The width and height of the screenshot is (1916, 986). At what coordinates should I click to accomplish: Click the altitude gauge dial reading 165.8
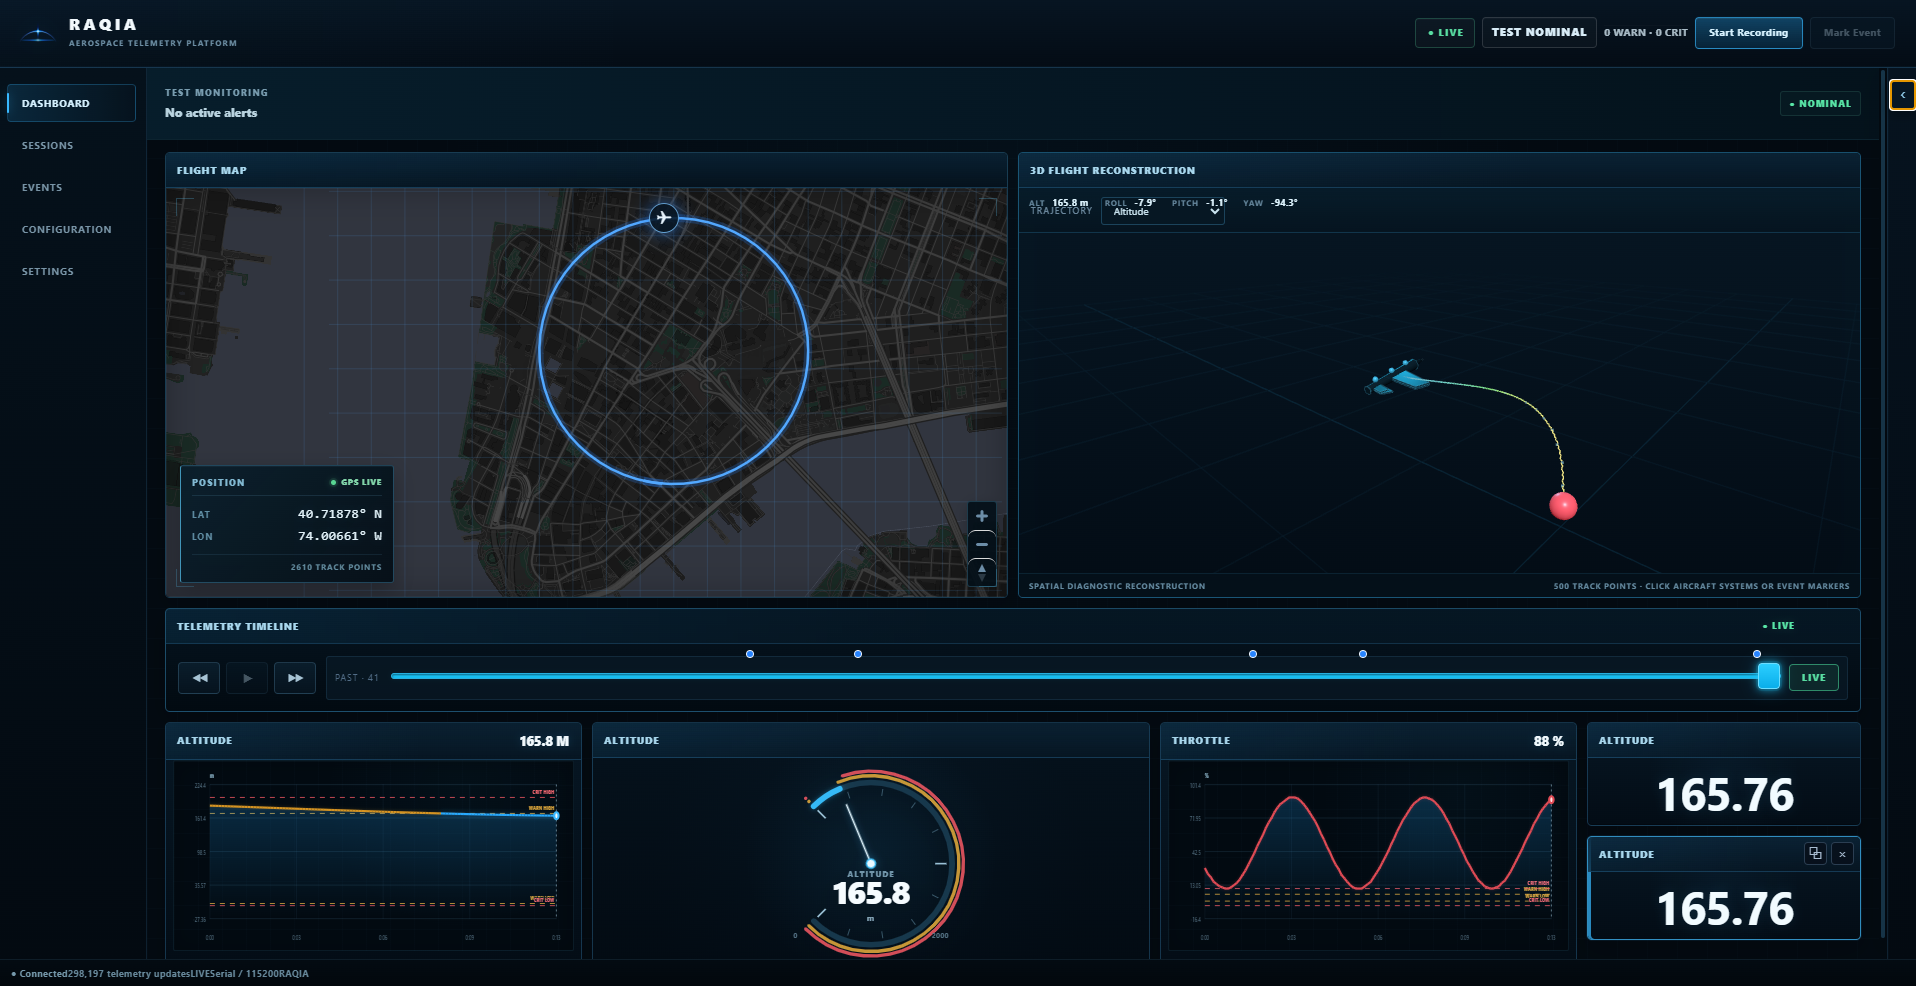tap(872, 862)
